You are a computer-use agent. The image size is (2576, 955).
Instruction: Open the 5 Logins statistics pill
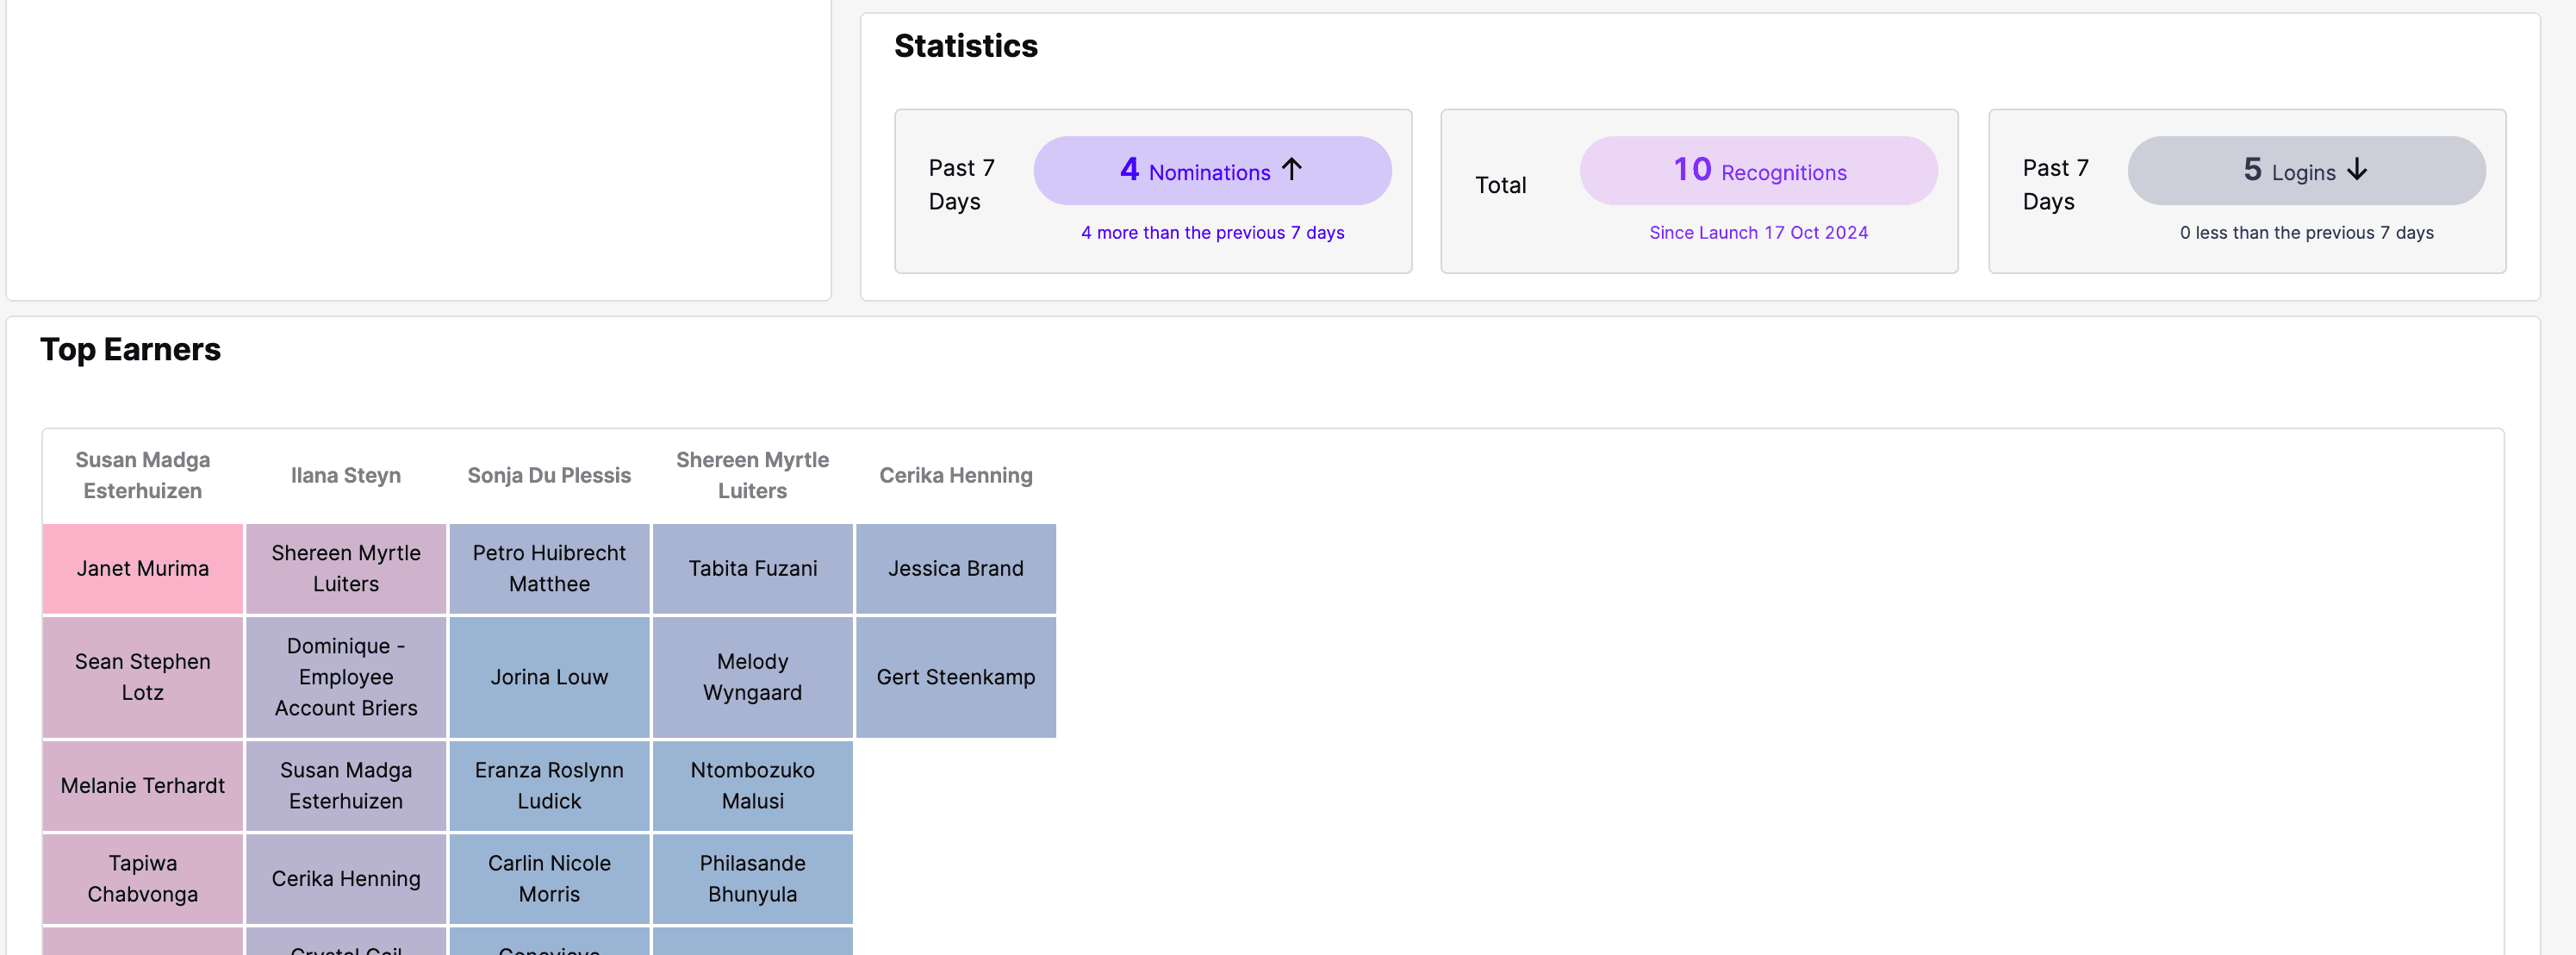2305,171
